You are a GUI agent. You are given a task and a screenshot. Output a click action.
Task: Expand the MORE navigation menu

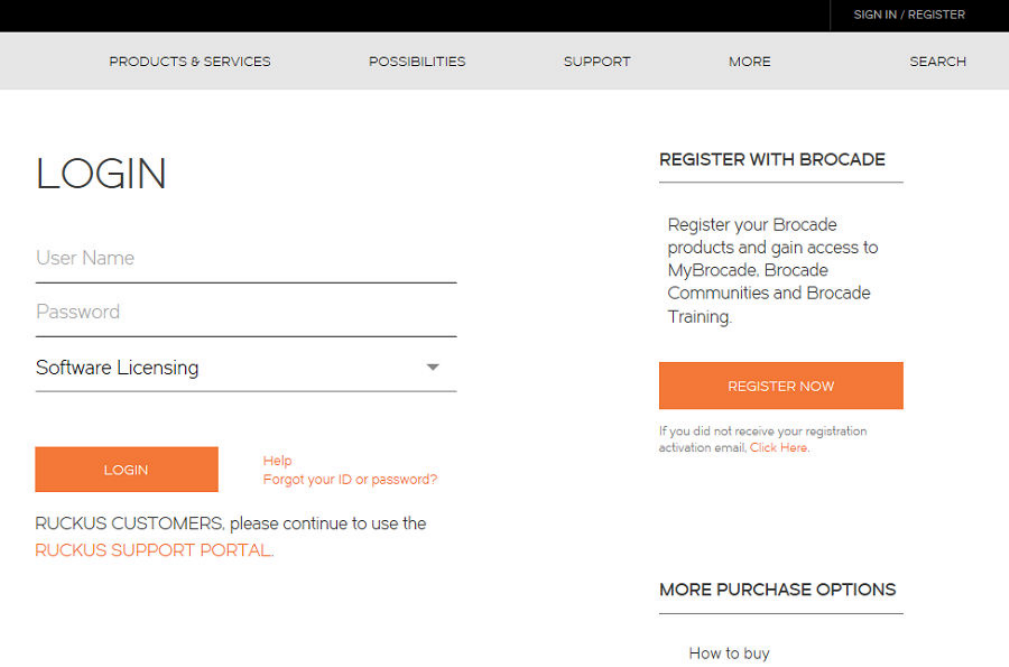coord(749,61)
